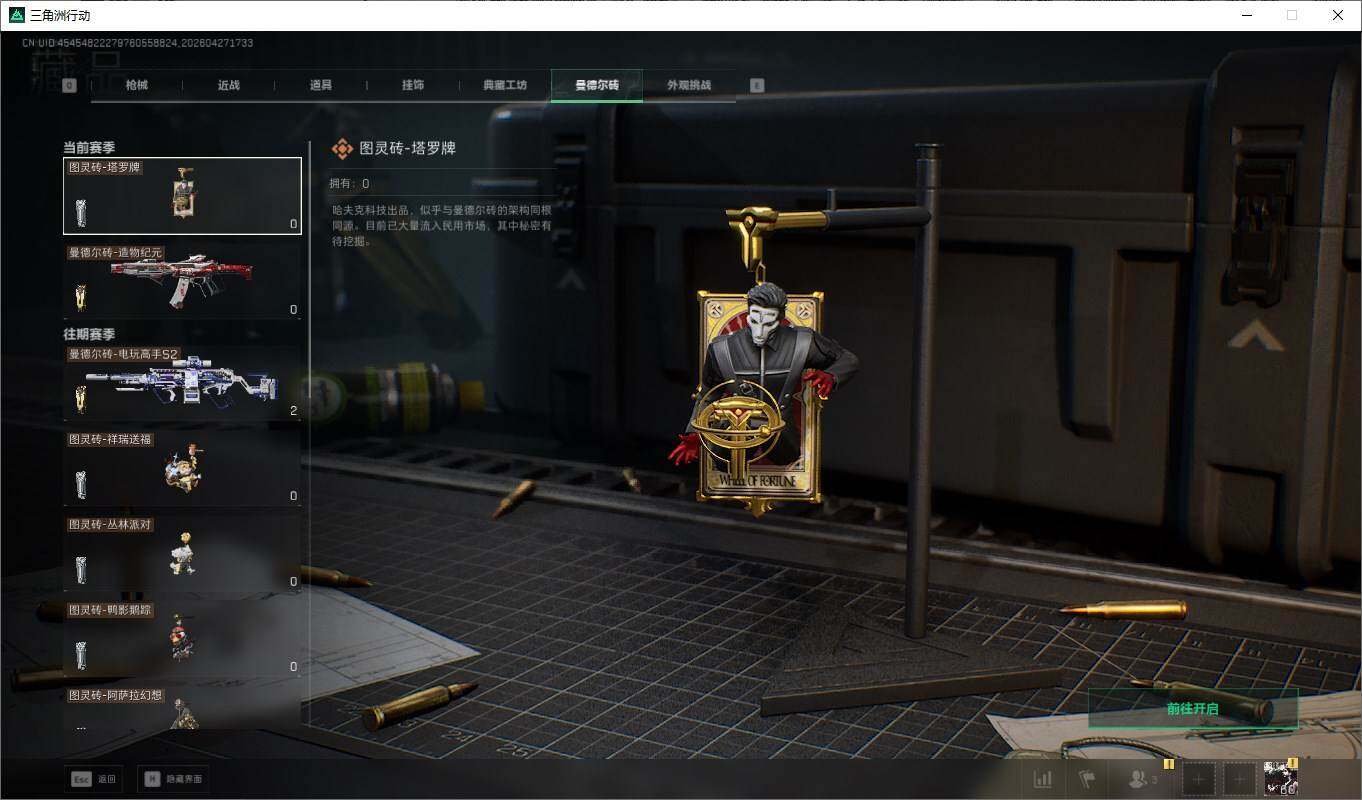Screen dimensions: 1362x800
Task: Click the diamond emblem beside 图灵砖-塔罗牌 header
Action: pyautogui.click(x=343, y=146)
